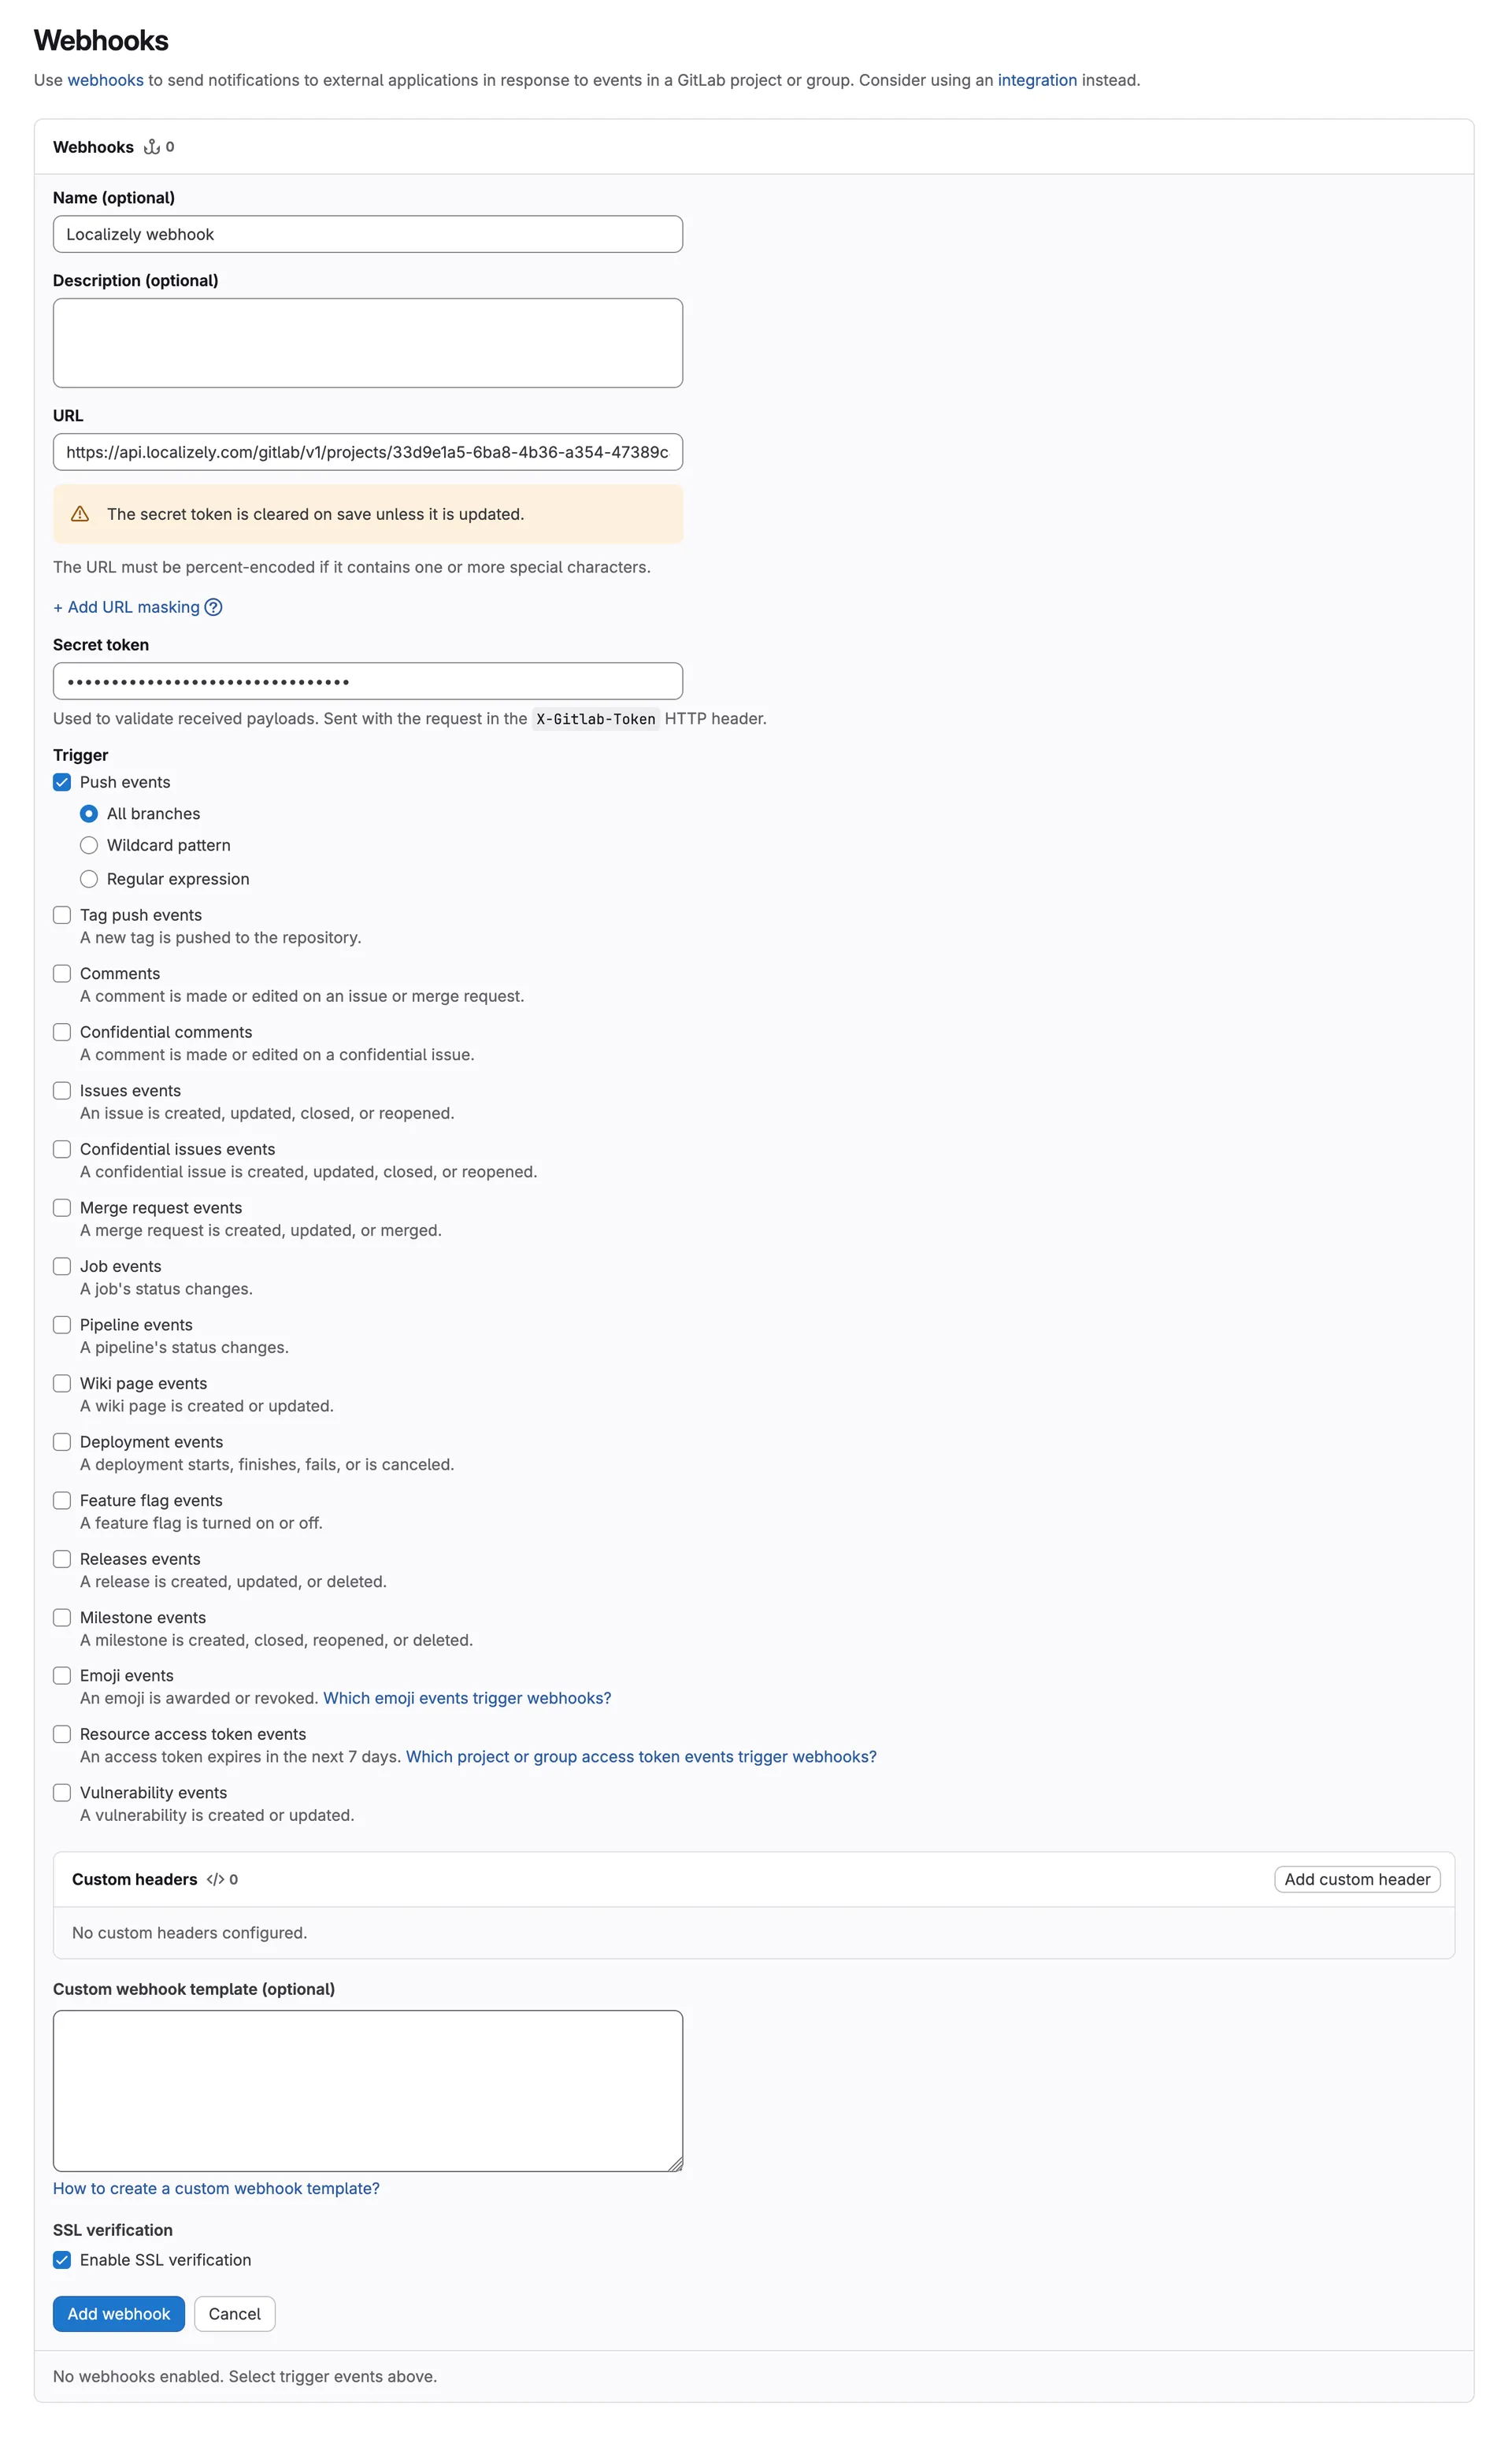This screenshot has width=1512, height=2447.
Task: Open the URL masking help question mark icon
Action: [x=214, y=607]
